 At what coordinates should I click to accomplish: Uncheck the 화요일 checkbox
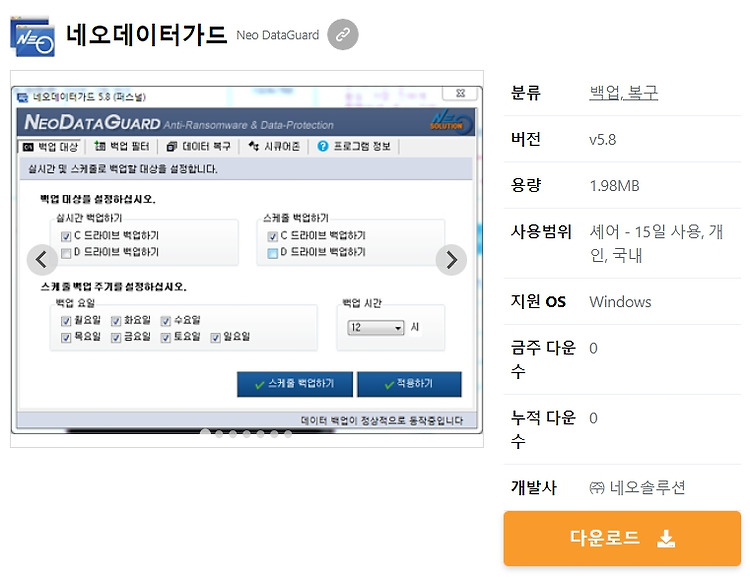pos(116,321)
